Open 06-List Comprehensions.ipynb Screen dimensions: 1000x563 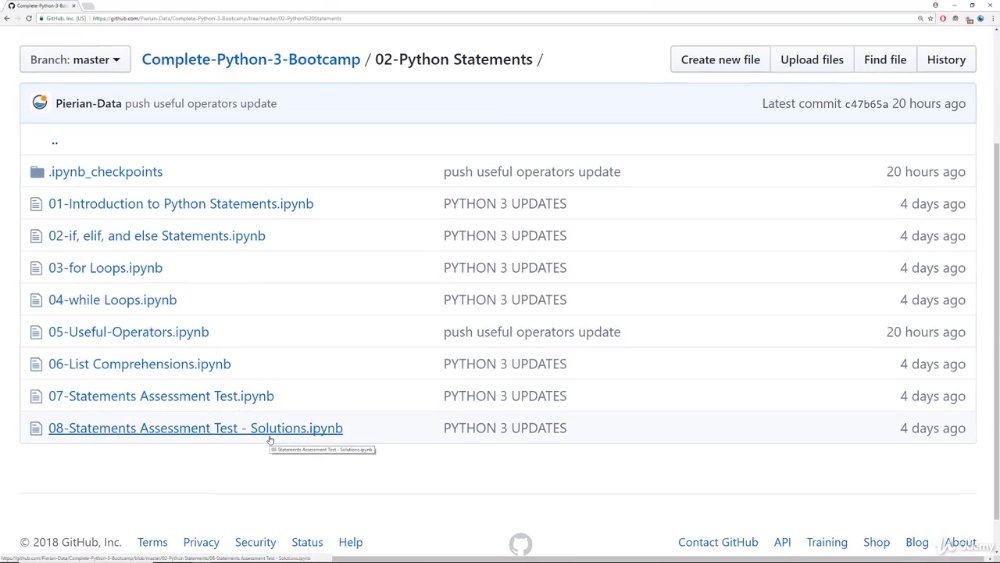point(140,364)
